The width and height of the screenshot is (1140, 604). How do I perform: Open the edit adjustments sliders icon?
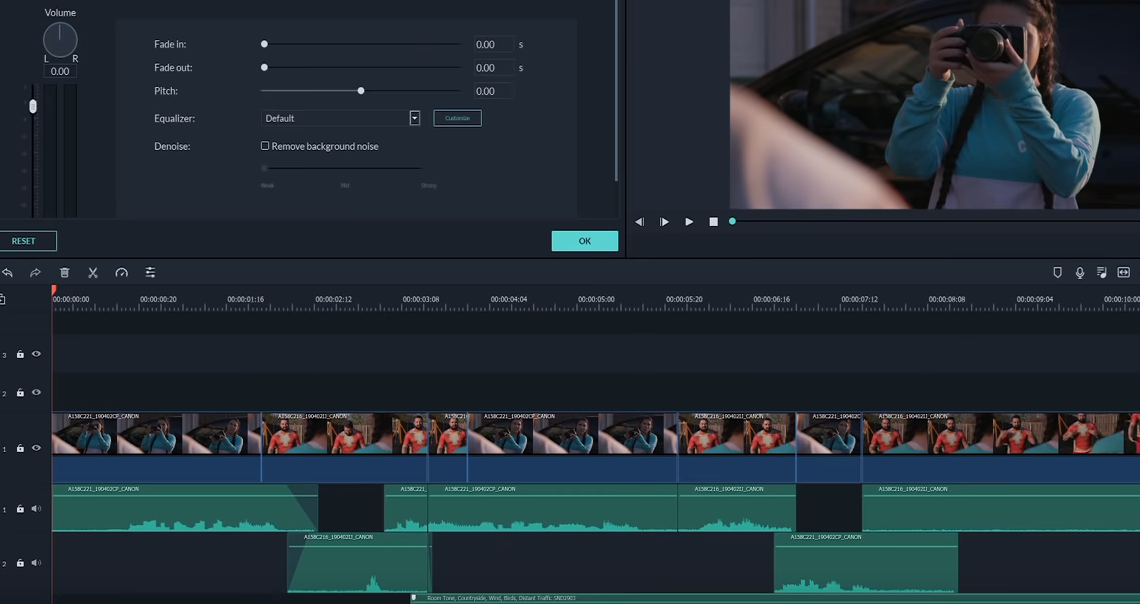pyautogui.click(x=150, y=273)
